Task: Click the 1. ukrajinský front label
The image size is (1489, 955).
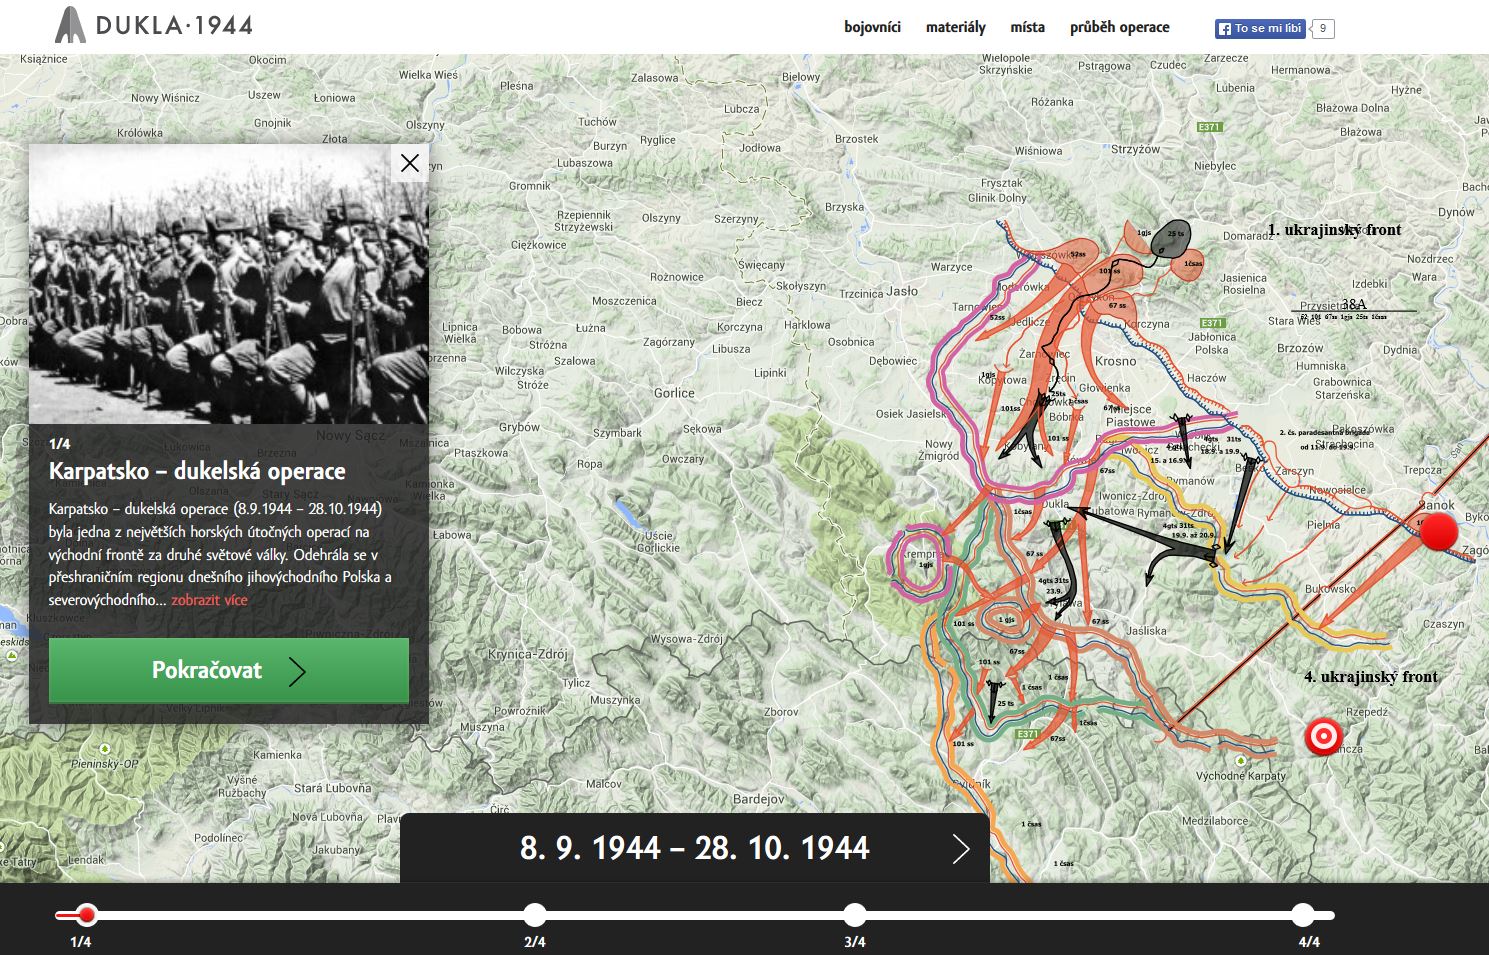Action: point(1334,230)
